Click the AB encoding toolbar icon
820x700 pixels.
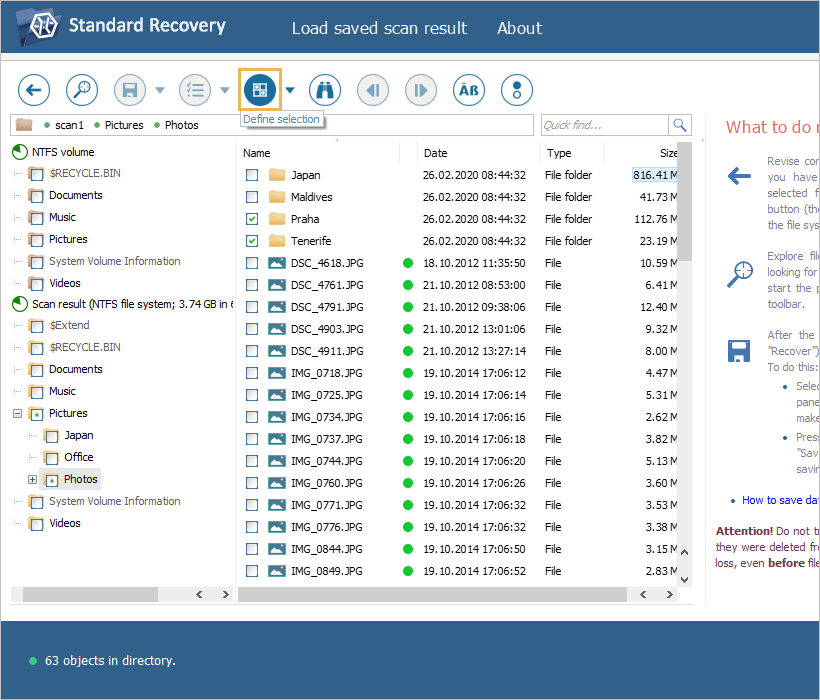coord(468,90)
